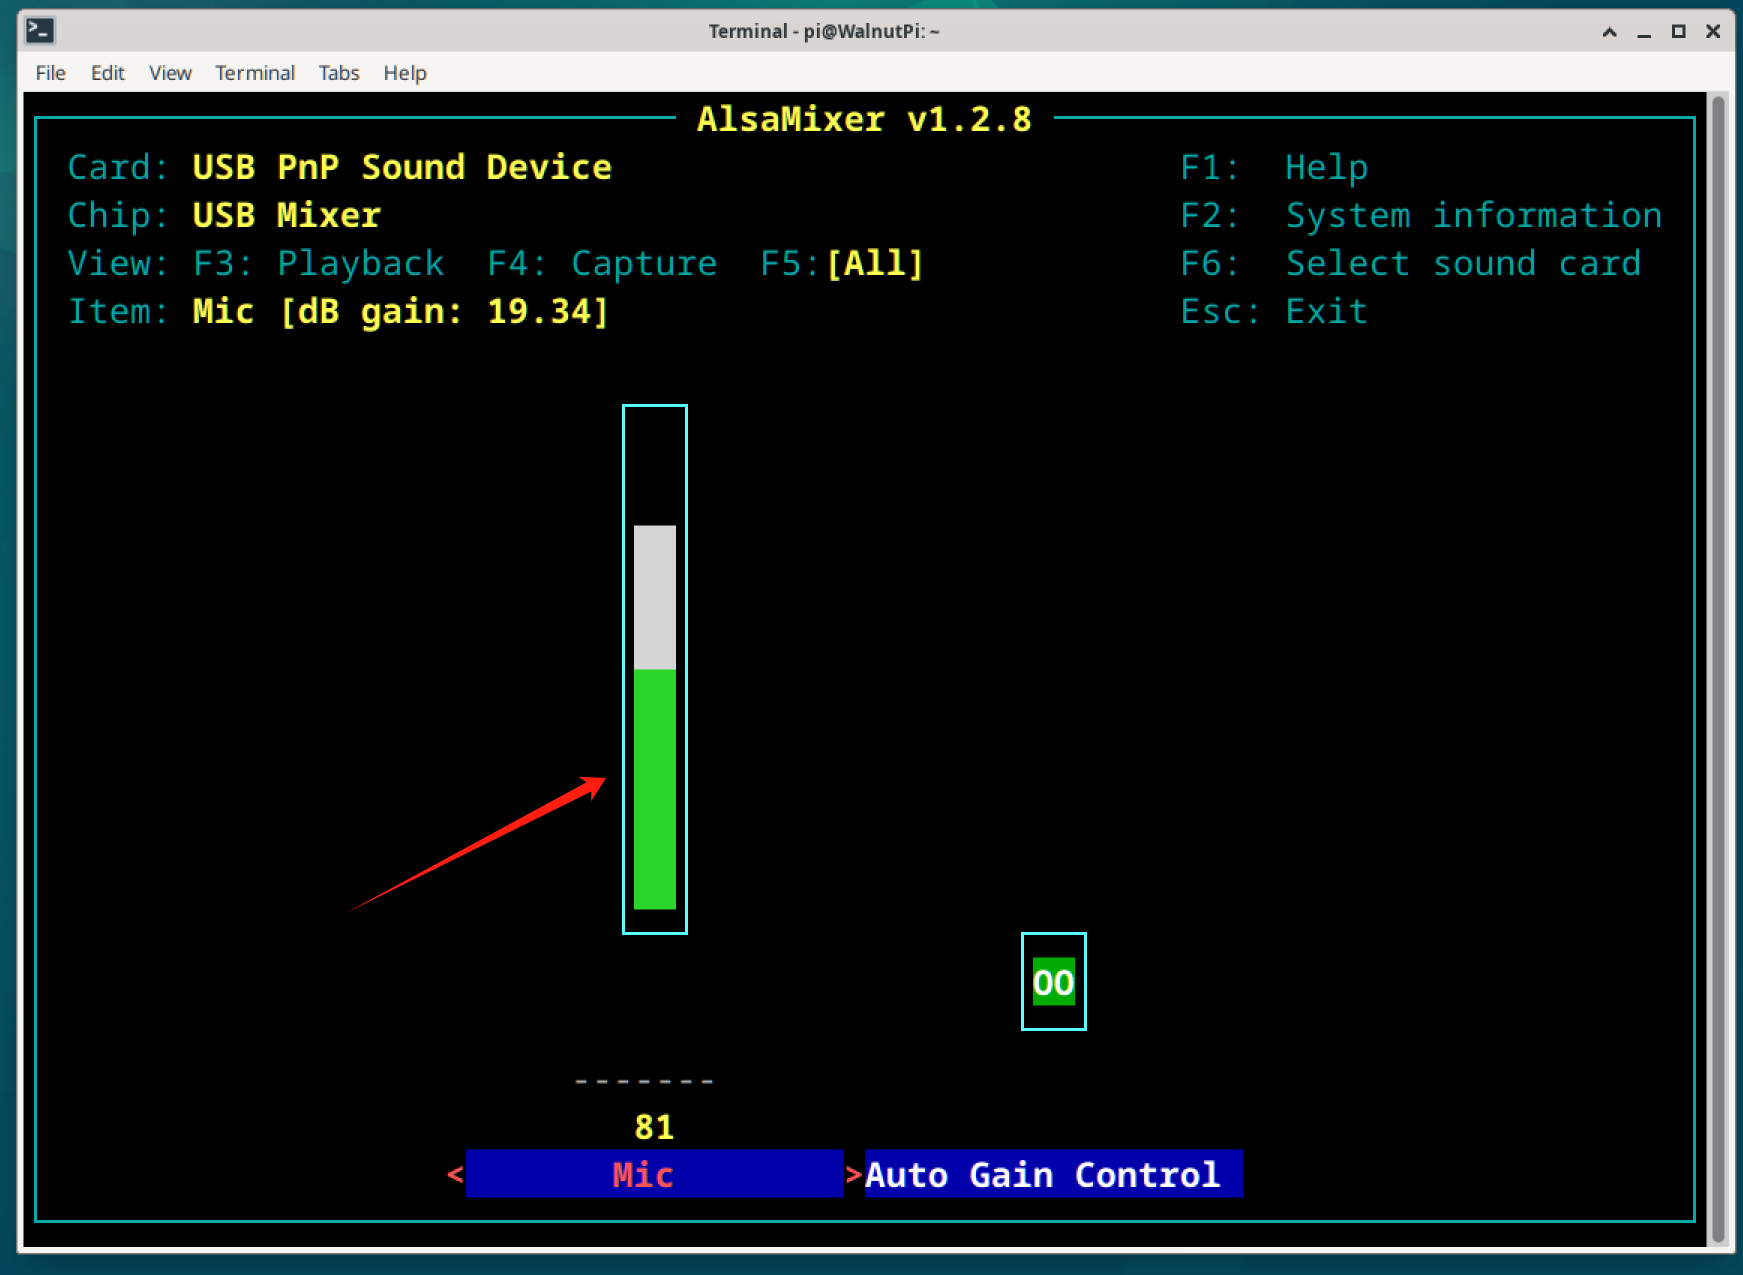Maximize the Terminal window
Image resolution: width=1743 pixels, height=1275 pixels.
click(x=1679, y=32)
